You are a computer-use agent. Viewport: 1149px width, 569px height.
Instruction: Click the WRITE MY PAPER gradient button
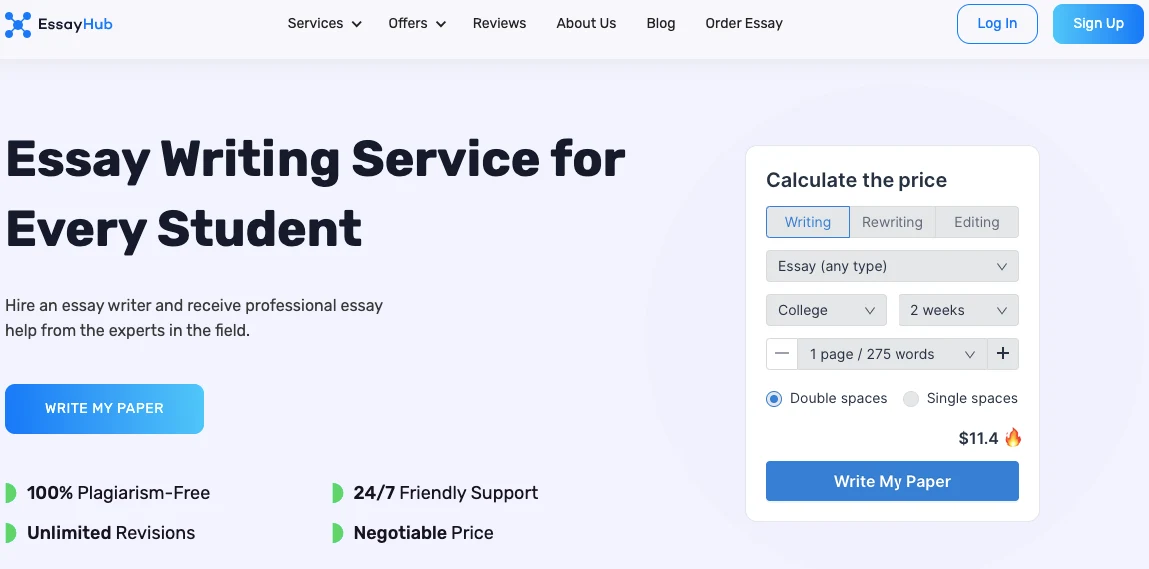point(104,409)
